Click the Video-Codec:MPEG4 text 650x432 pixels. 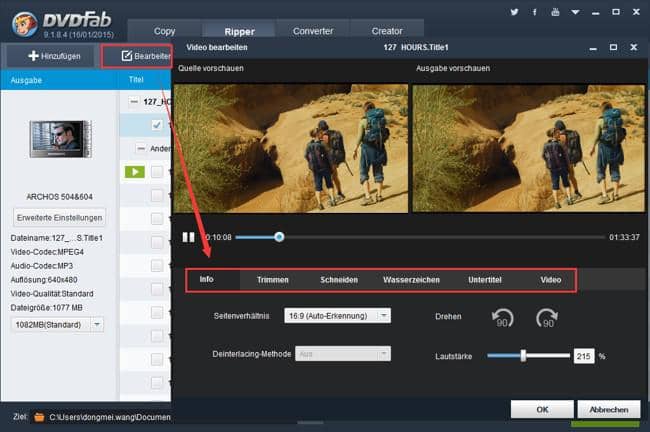(47, 252)
